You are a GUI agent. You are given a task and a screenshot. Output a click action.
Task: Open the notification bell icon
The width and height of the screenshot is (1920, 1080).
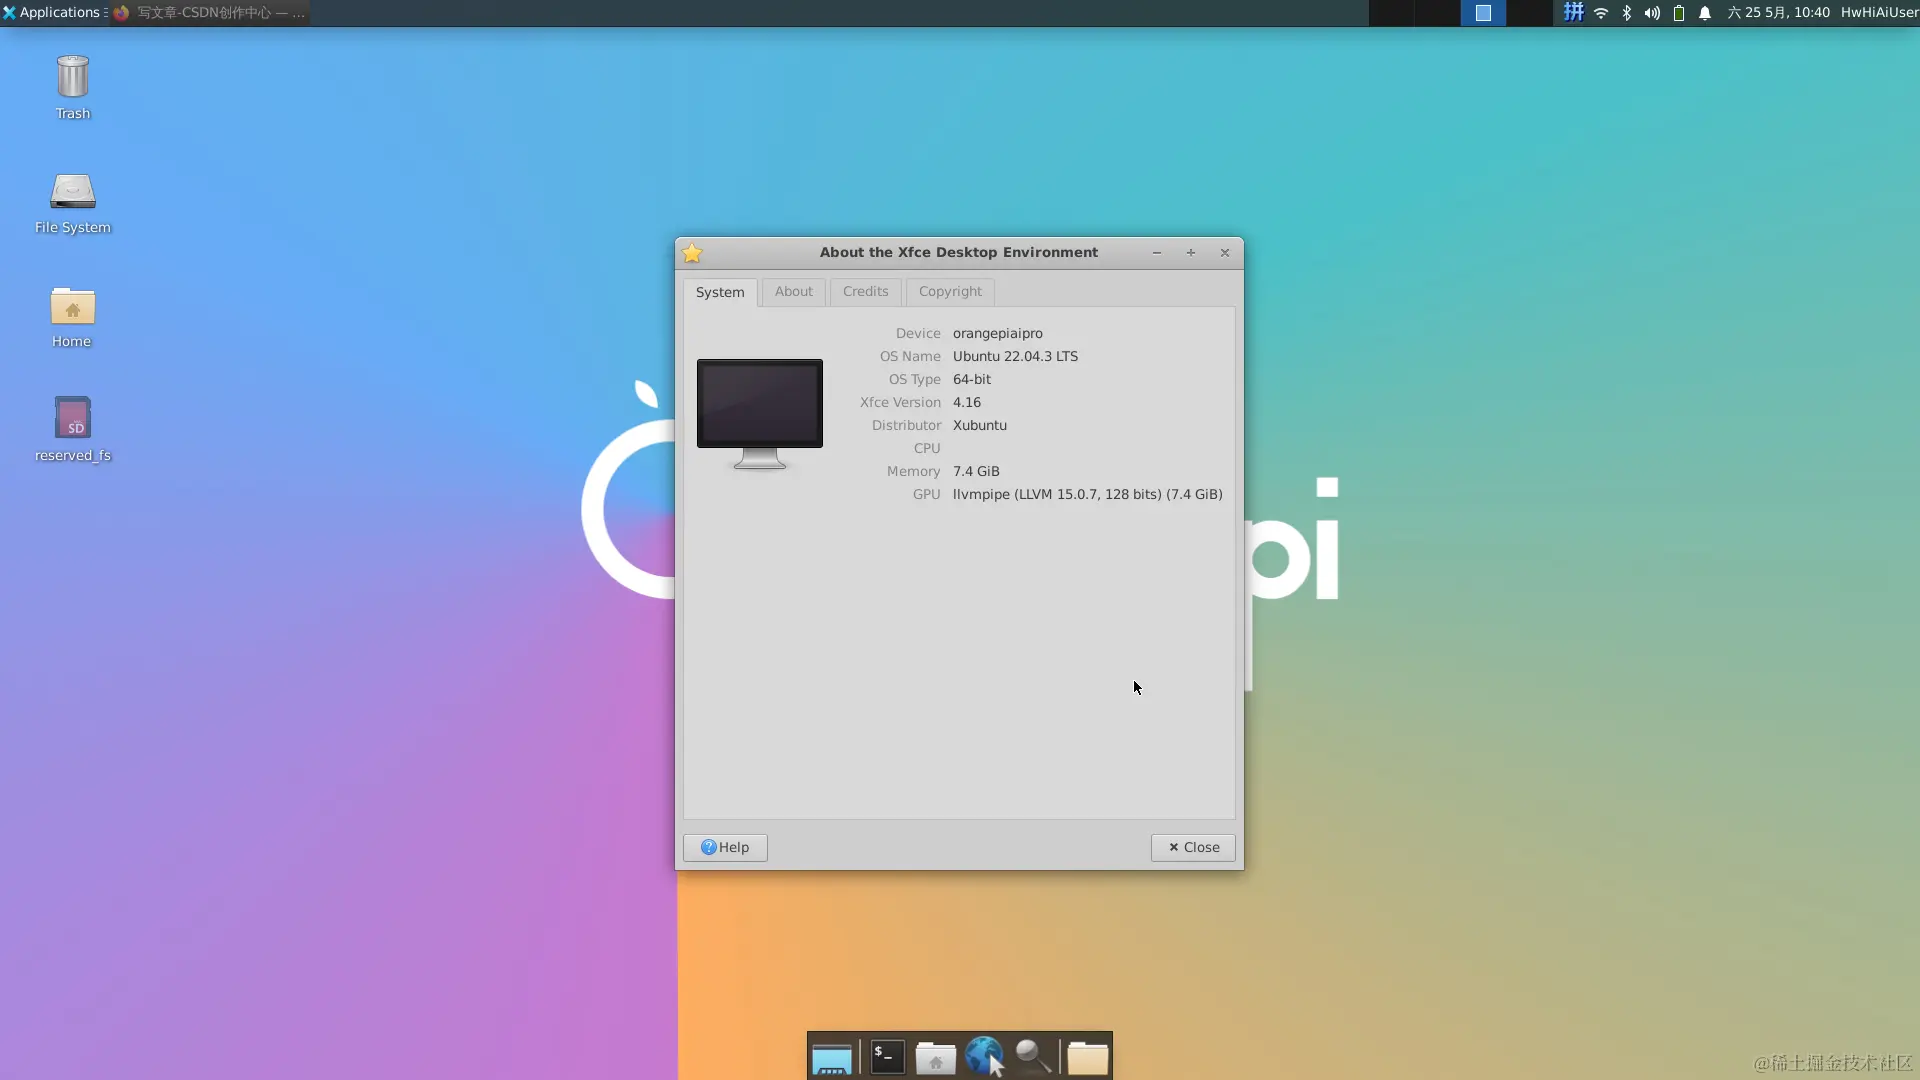(x=1705, y=13)
